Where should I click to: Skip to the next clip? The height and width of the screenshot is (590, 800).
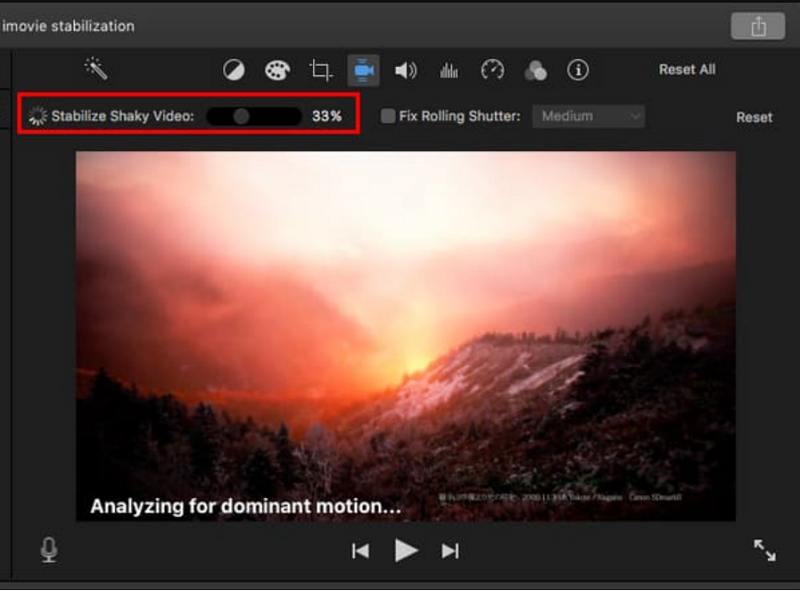(450, 551)
